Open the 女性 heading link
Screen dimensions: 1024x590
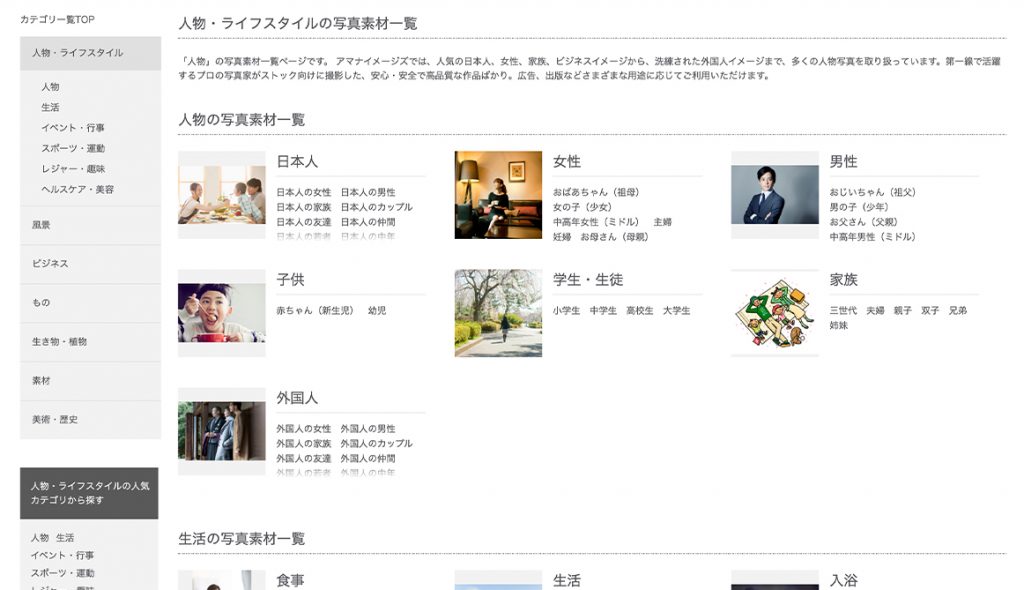(567, 161)
